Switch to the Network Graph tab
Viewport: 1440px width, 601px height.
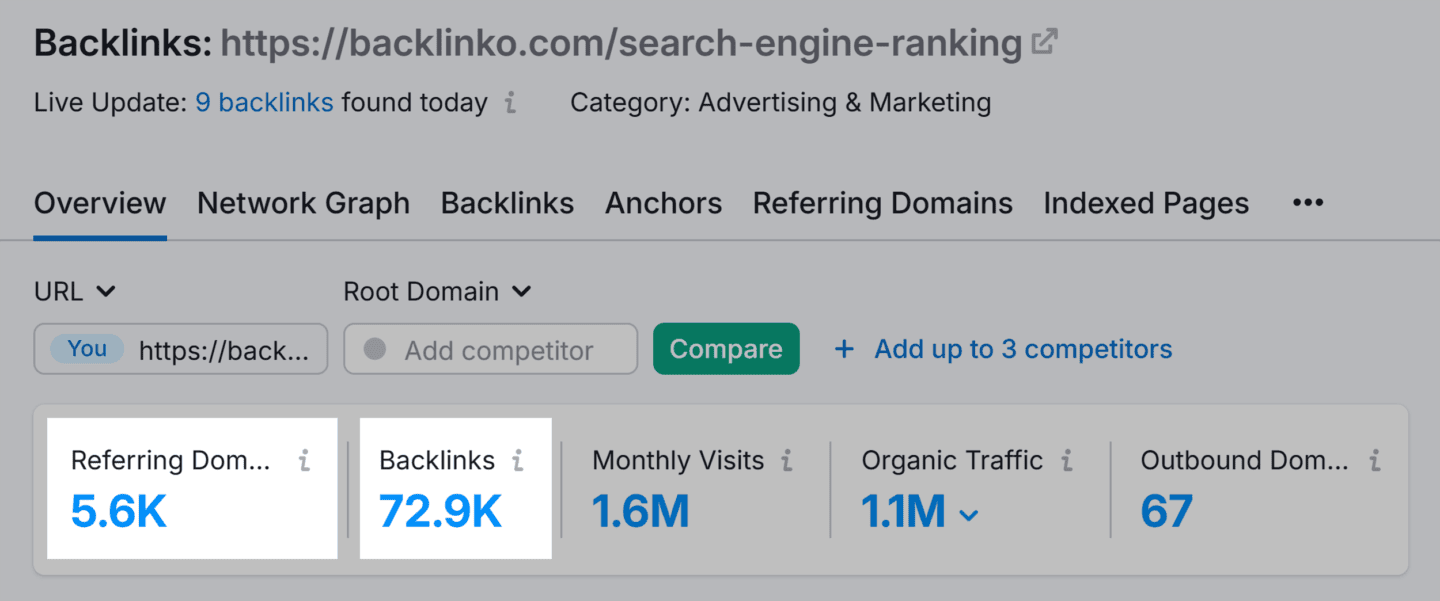coord(303,203)
